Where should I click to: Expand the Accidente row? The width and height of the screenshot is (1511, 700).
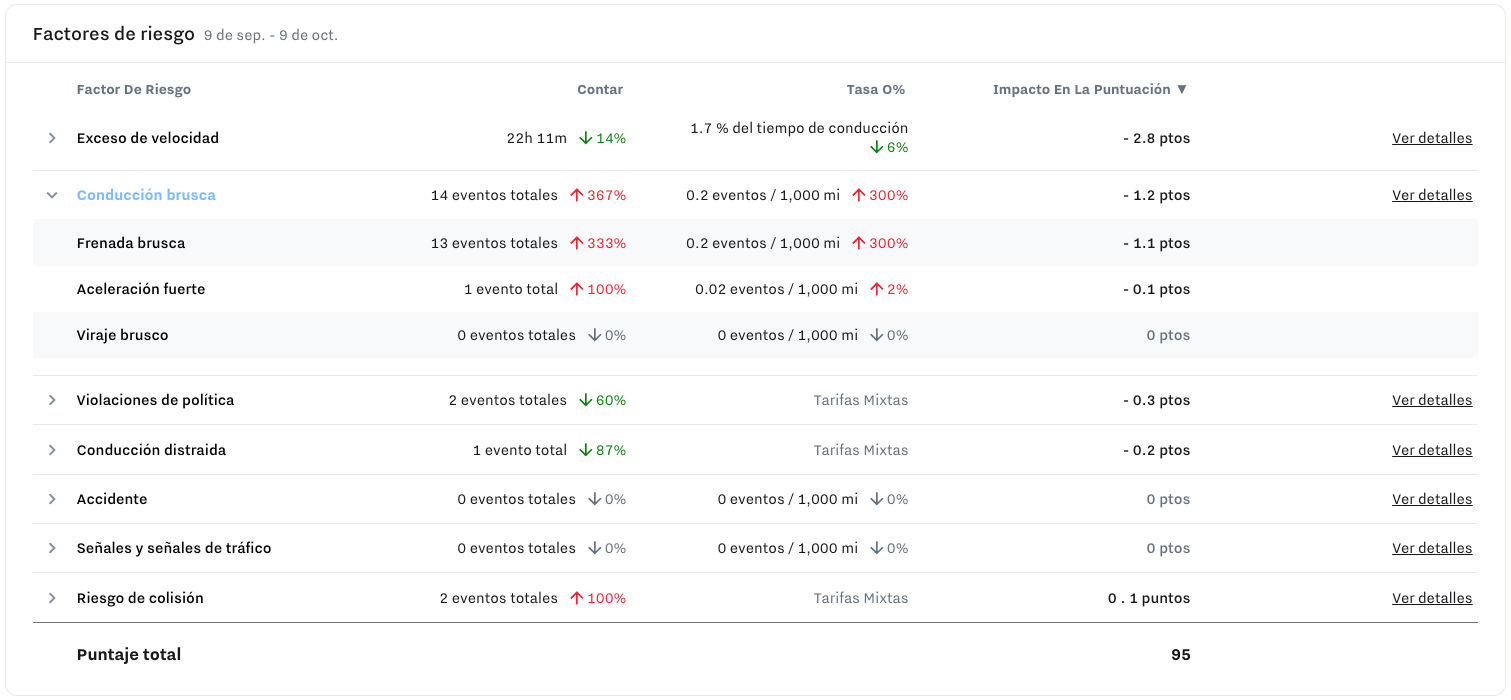[52, 499]
